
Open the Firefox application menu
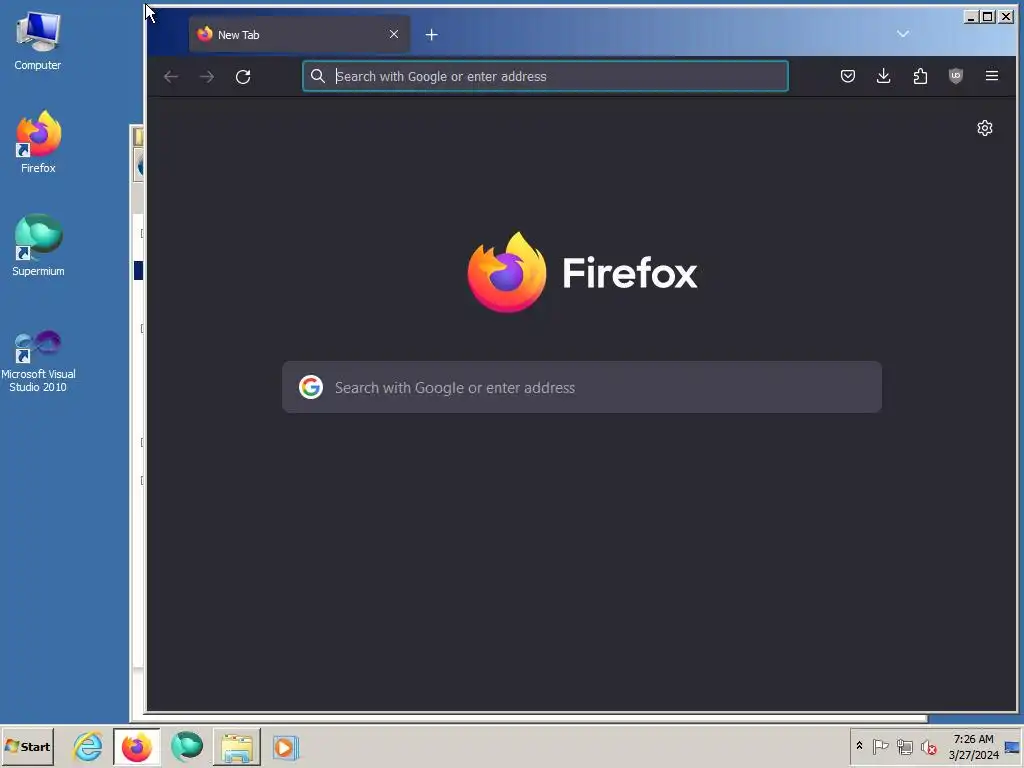pos(991,76)
